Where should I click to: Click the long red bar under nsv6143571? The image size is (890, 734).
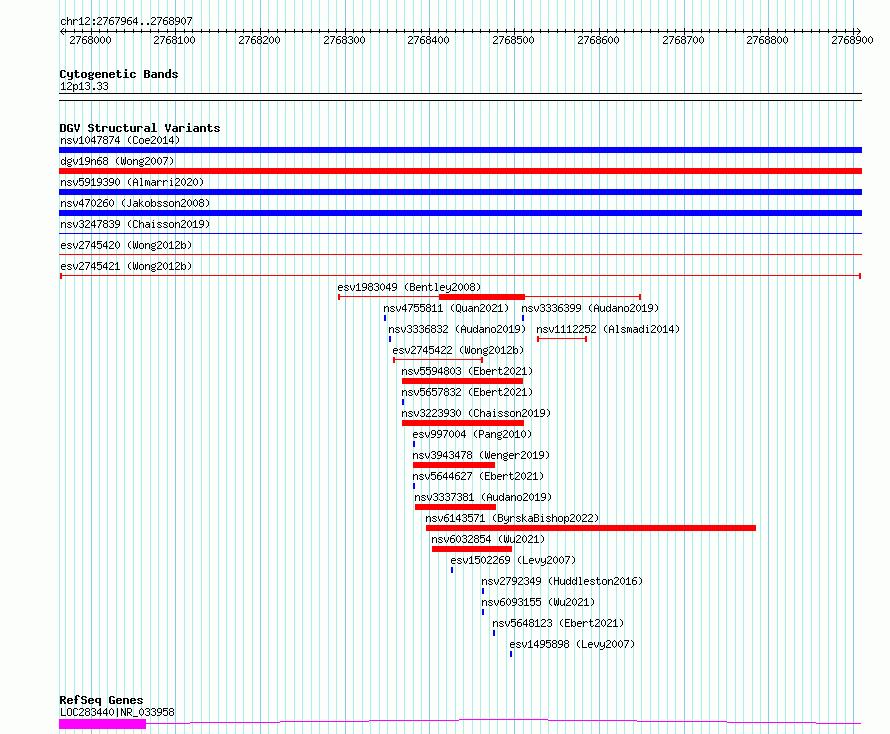point(591,528)
